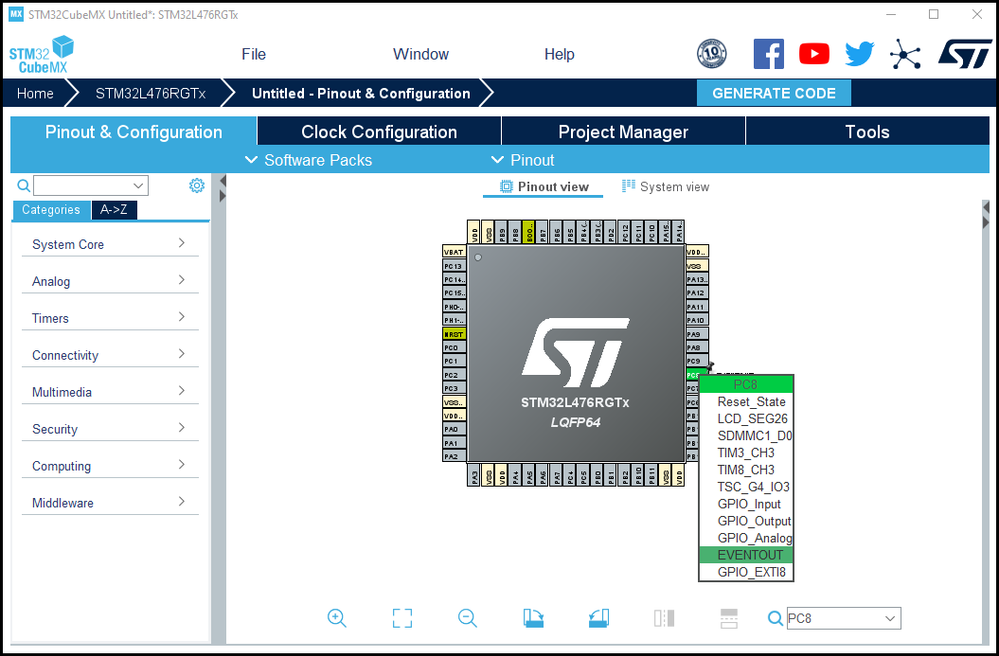The width and height of the screenshot is (999, 656).
Task: Set PC8 to TIM3_CH3
Action: 746,452
